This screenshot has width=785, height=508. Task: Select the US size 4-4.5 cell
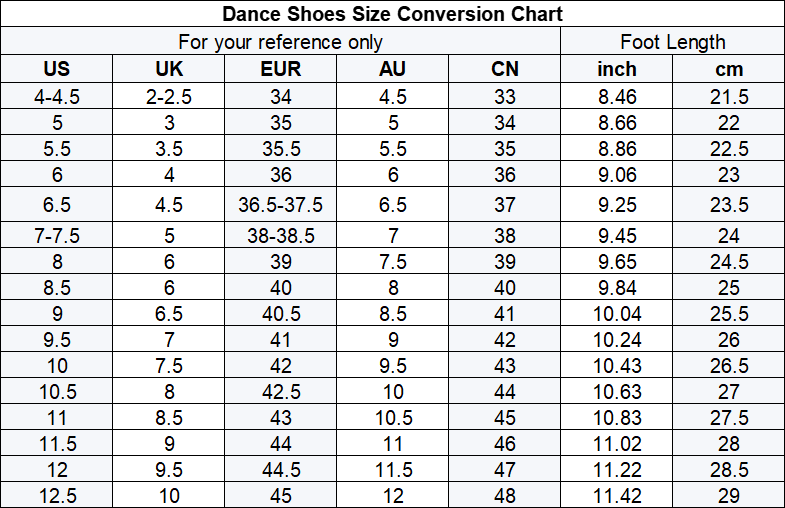coord(57,97)
